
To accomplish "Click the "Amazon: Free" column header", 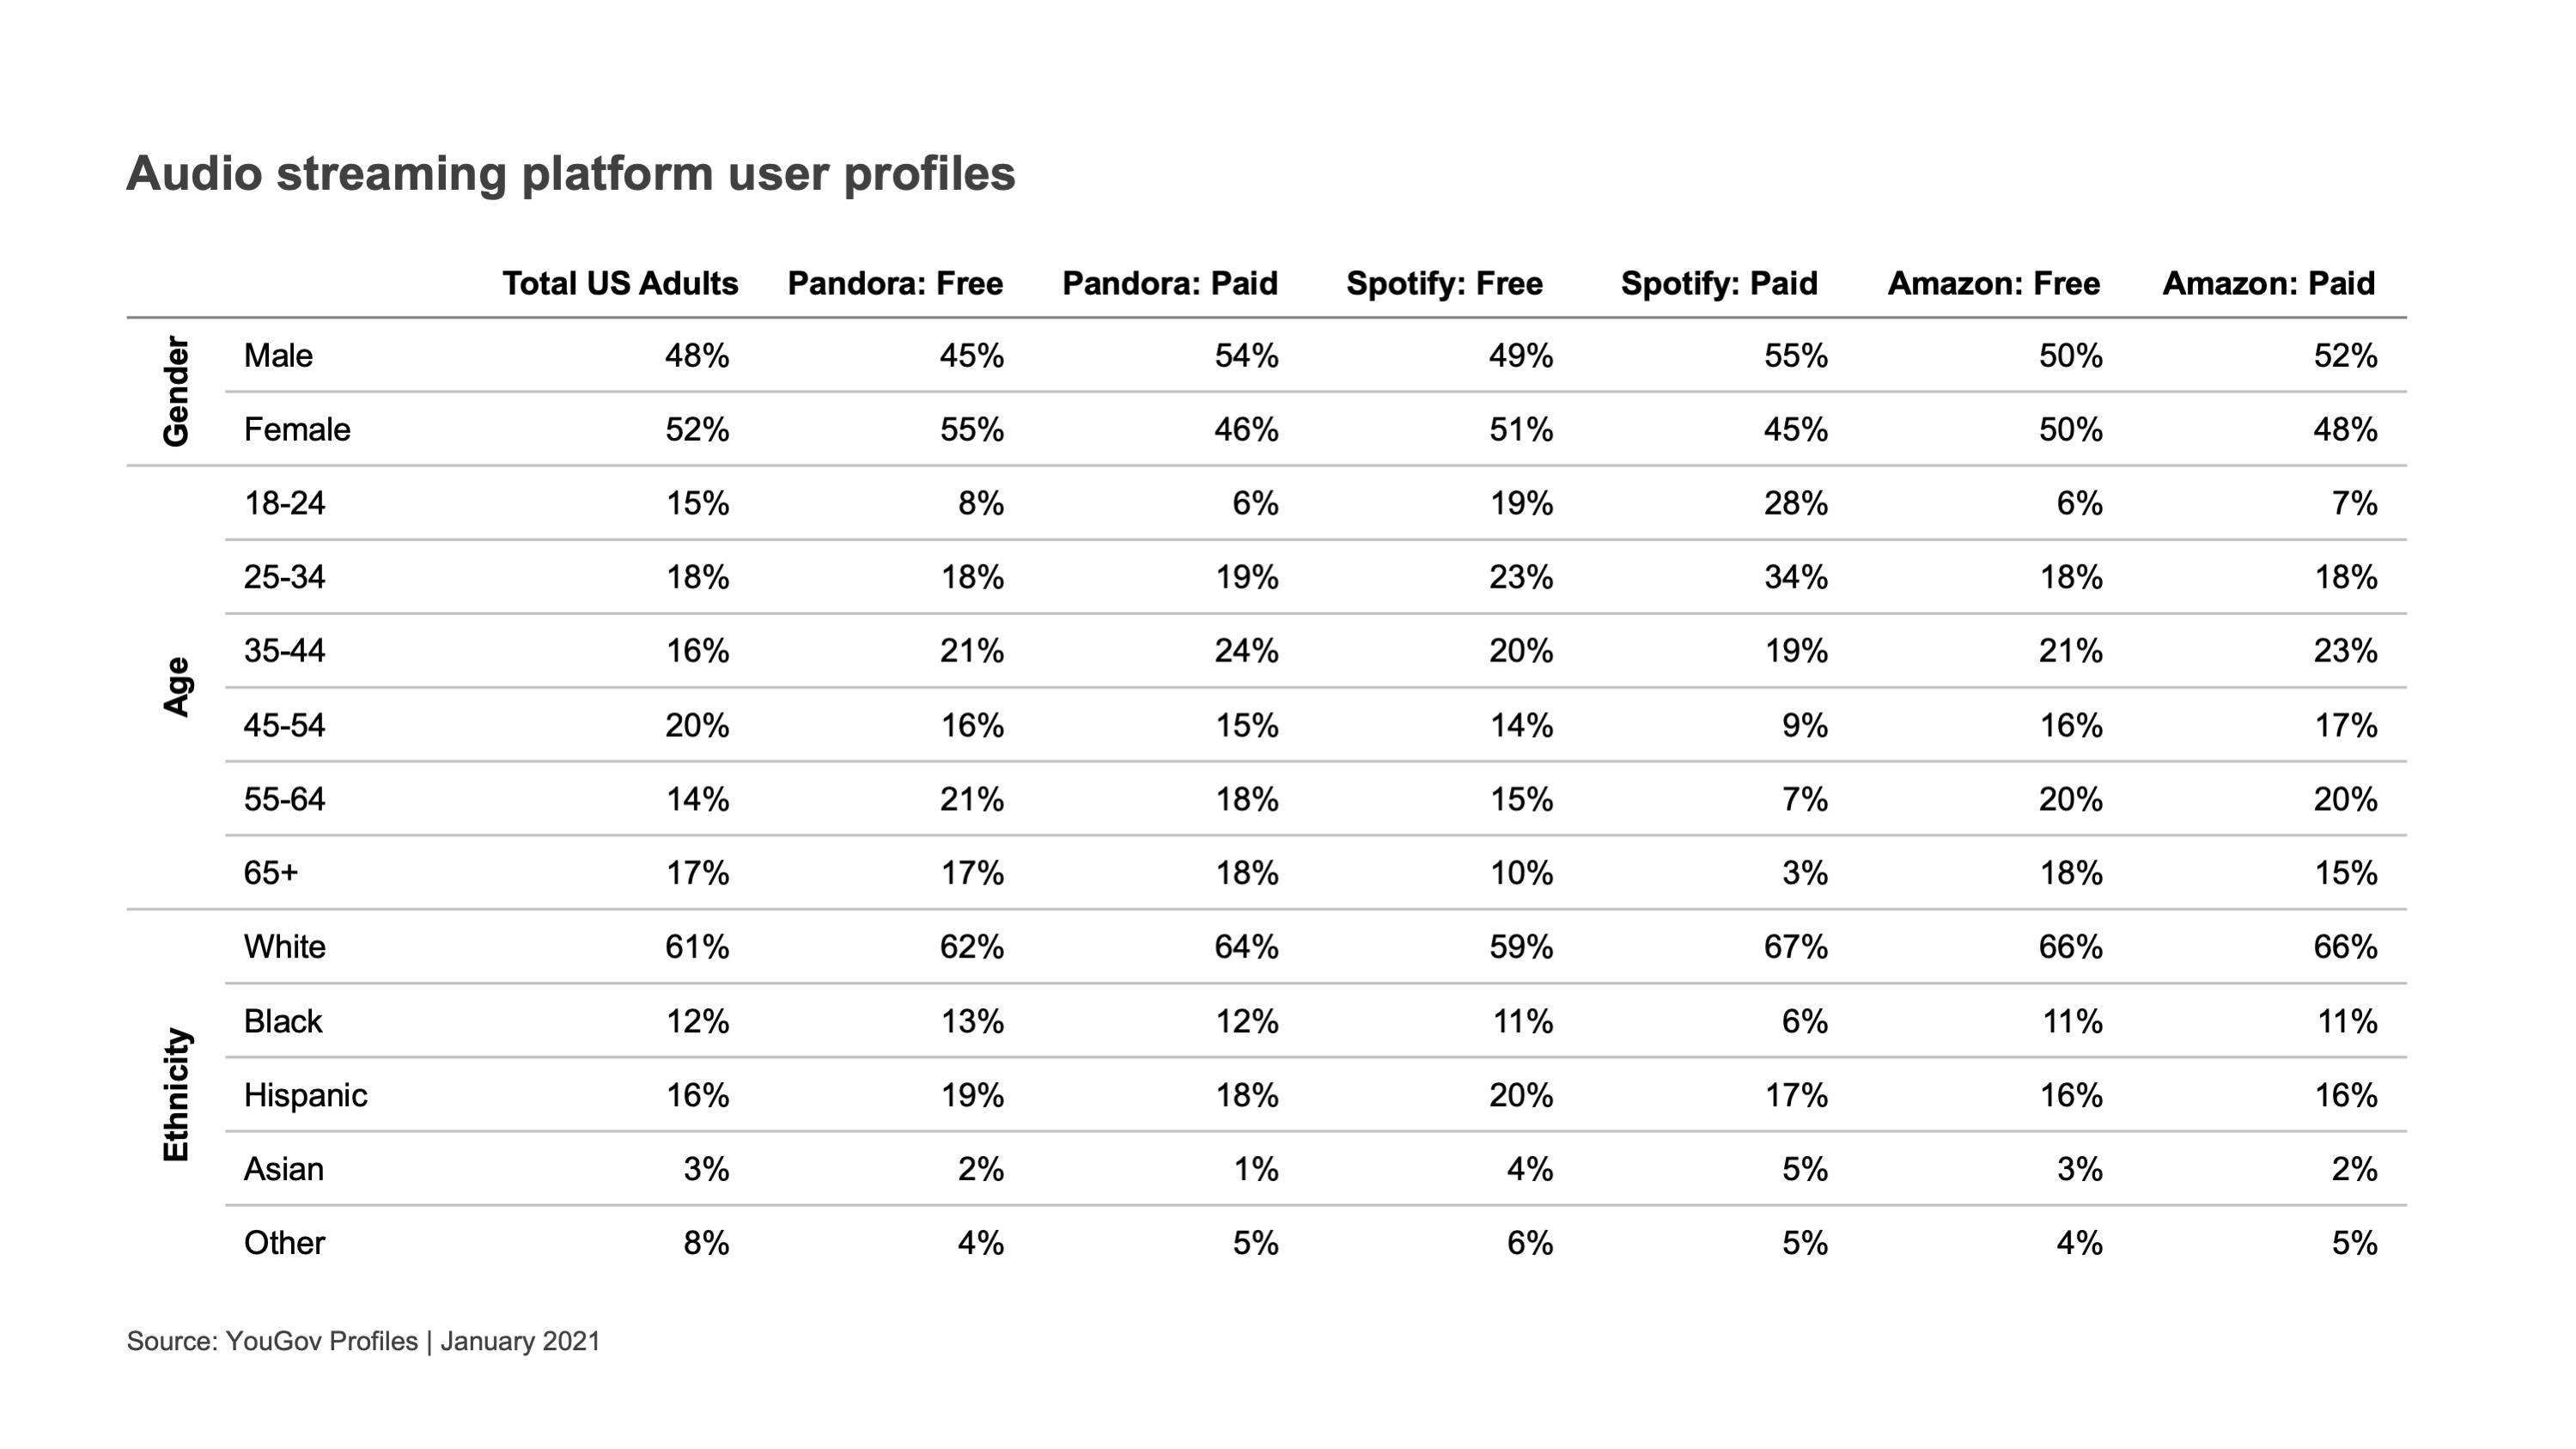I will coord(1993,284).
